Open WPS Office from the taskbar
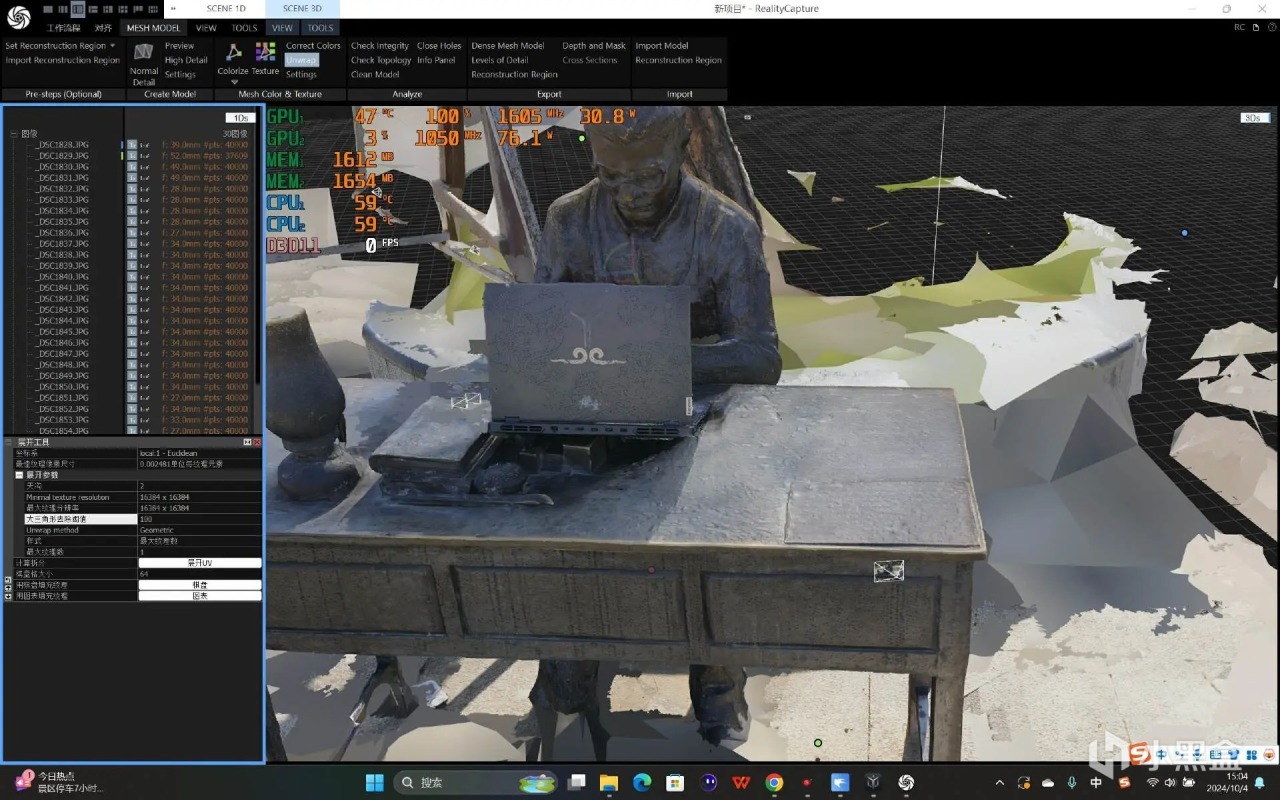This screenshot has width=1280, height=800. coord(741,782)
